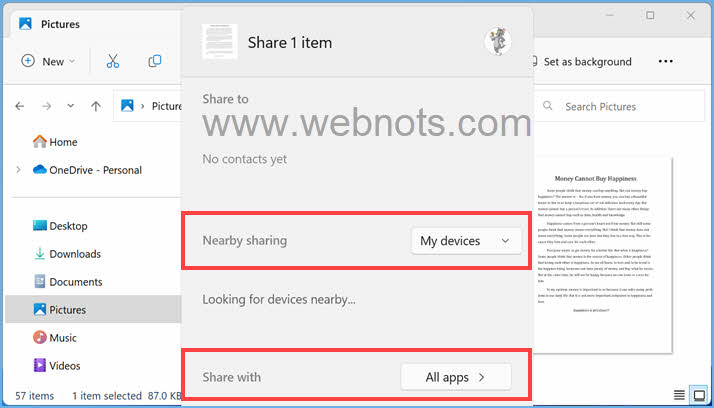Click the Copy icon in toolbar

point(155,61)
